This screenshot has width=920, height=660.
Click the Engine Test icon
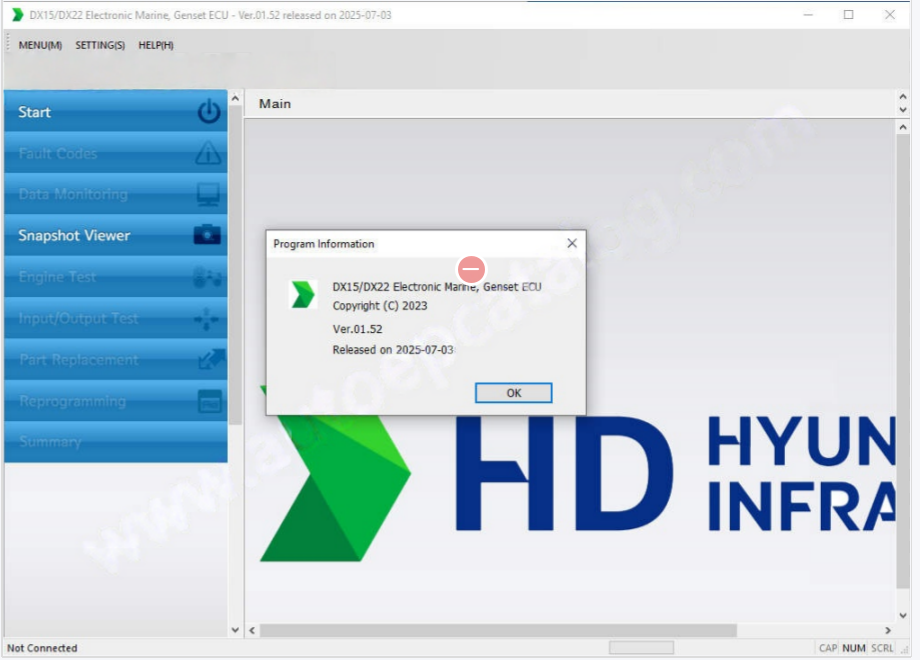[x=208, y=277]
